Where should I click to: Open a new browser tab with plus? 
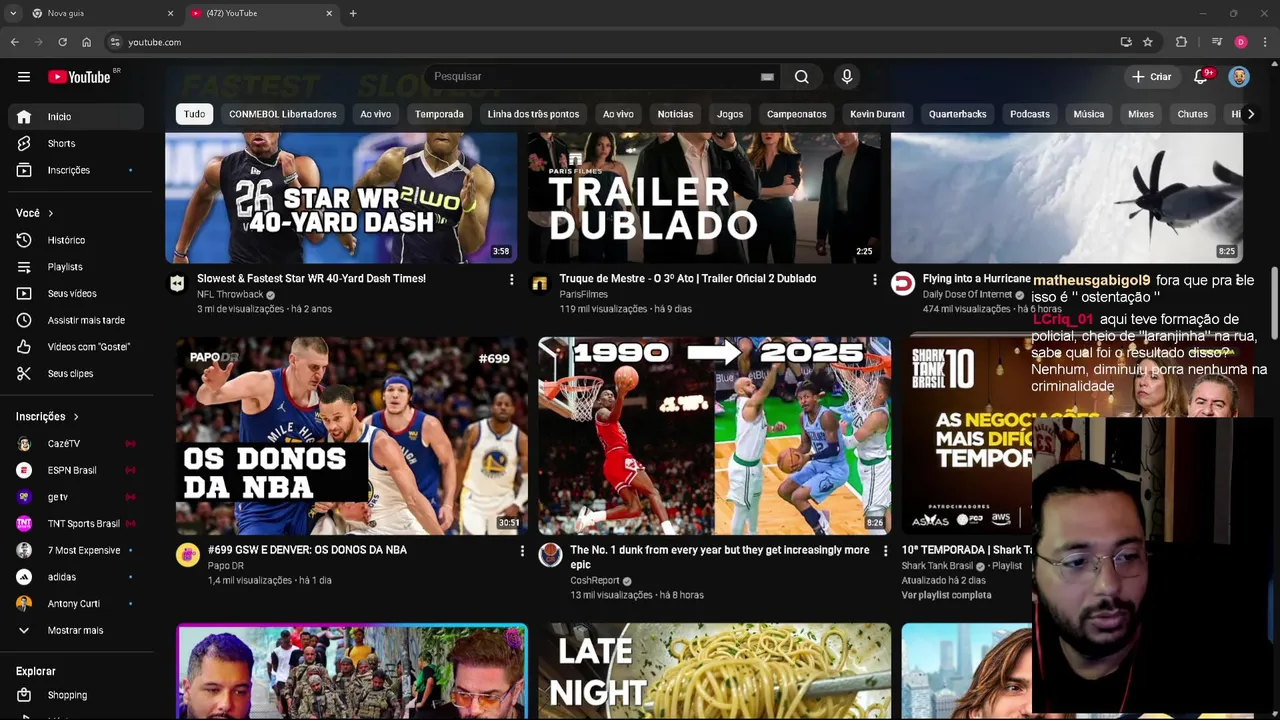tap(353, 13)
